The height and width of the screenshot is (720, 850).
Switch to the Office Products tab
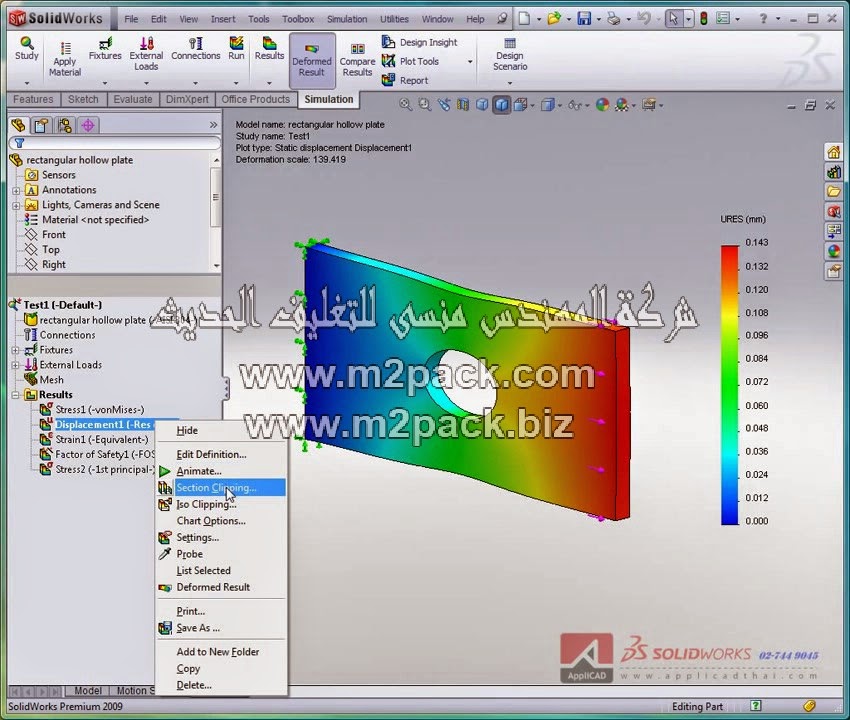(x=255, y=99)
